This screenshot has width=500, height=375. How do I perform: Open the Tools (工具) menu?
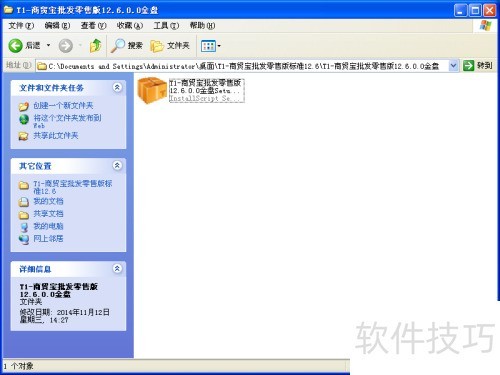tap(166, 26)
